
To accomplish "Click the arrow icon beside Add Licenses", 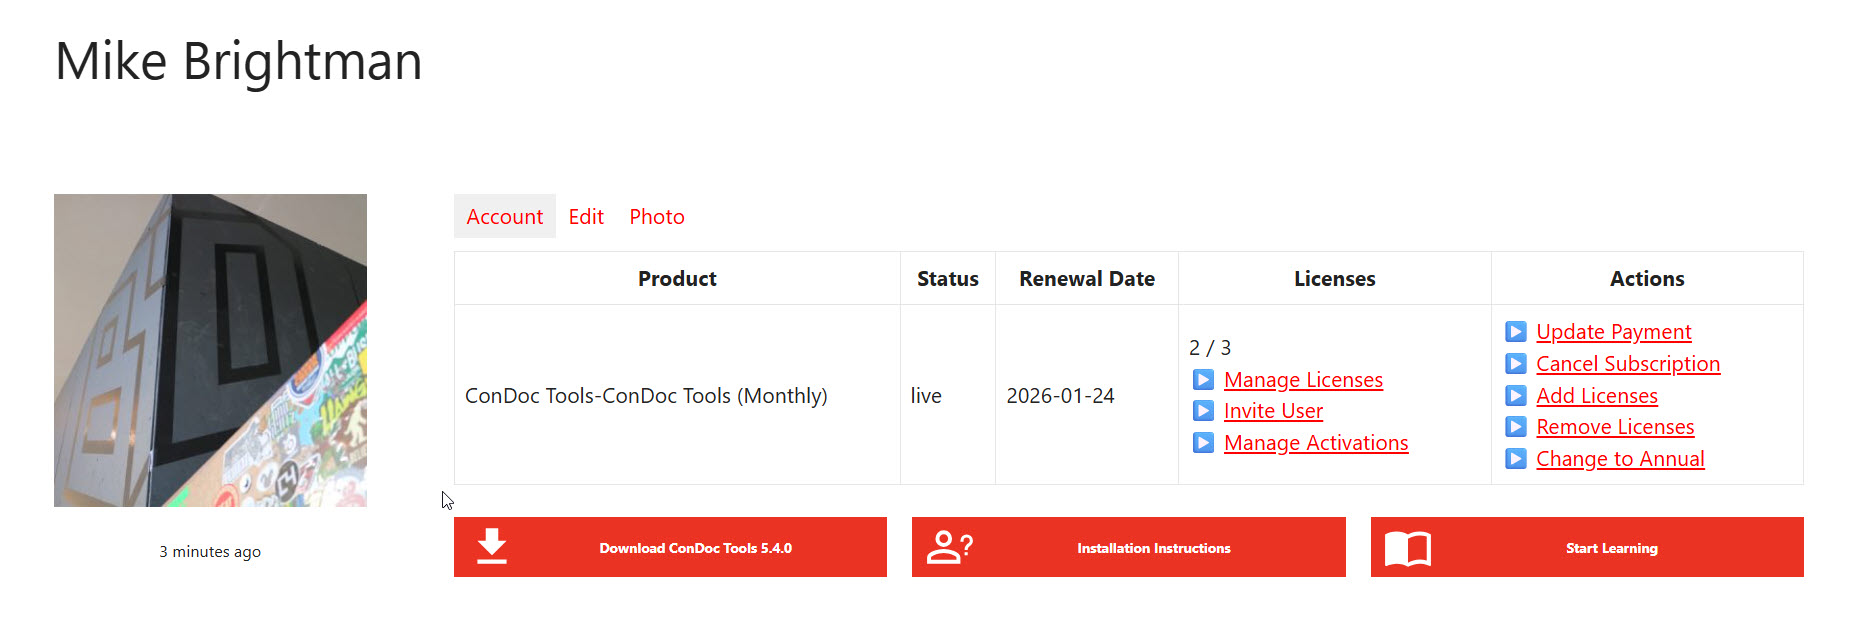I will [1516, 395].
